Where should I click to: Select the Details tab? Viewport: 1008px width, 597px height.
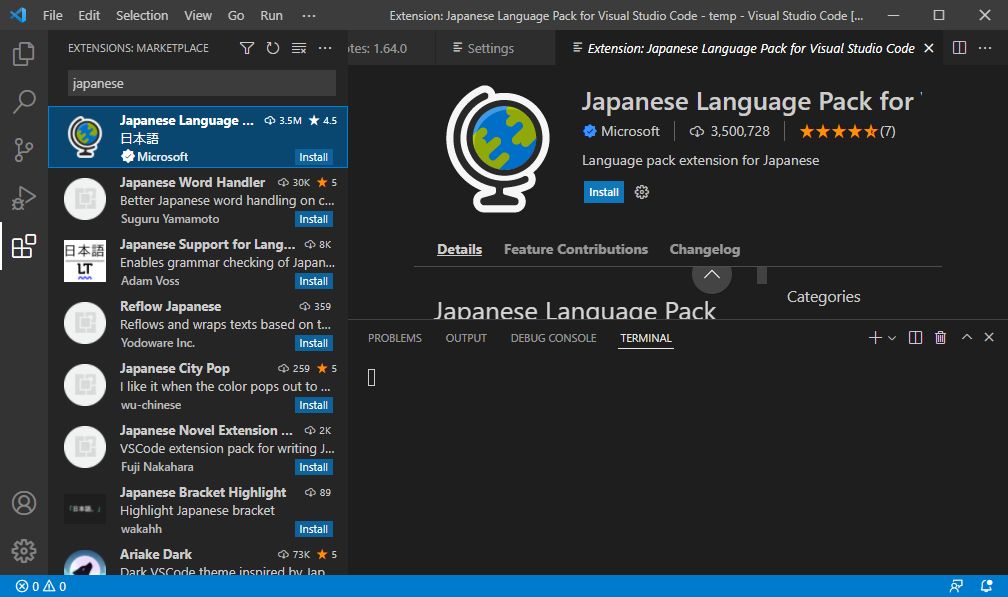(x=459, y=249)
